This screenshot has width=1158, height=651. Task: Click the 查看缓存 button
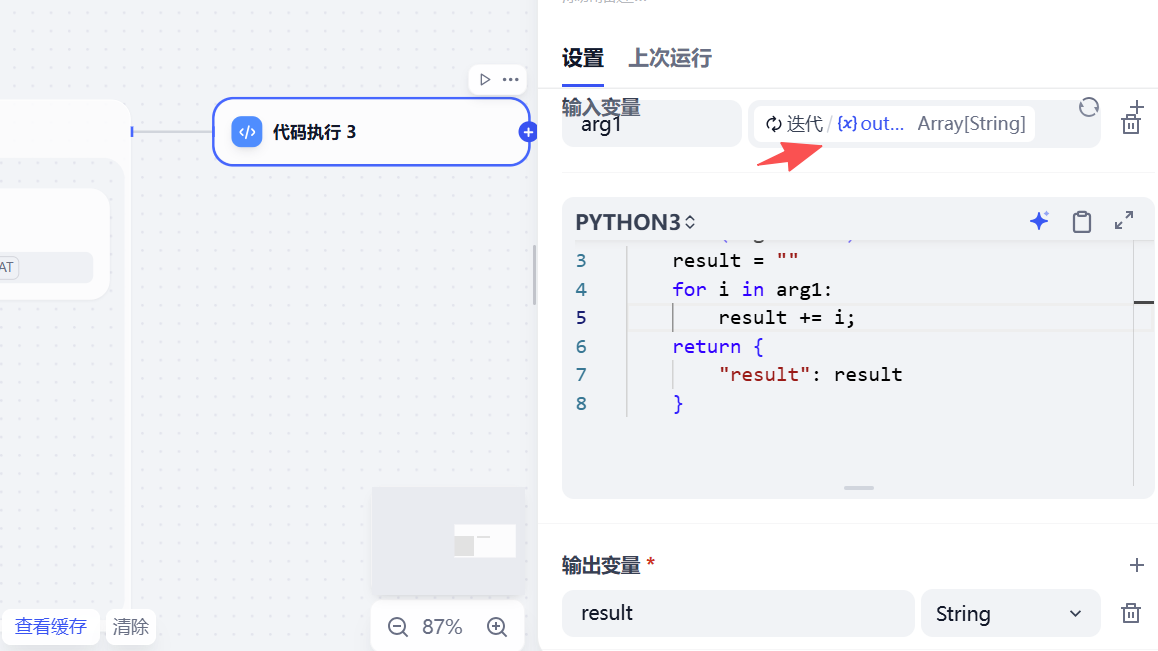point(50,627)
